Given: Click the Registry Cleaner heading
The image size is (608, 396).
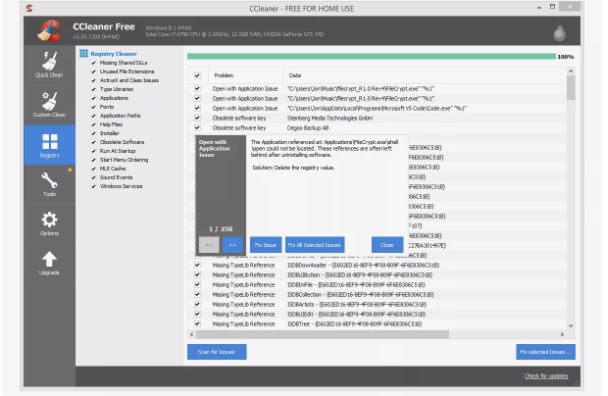Looking at the screenshot, I should pyautogui.click(x=114, y=54).
